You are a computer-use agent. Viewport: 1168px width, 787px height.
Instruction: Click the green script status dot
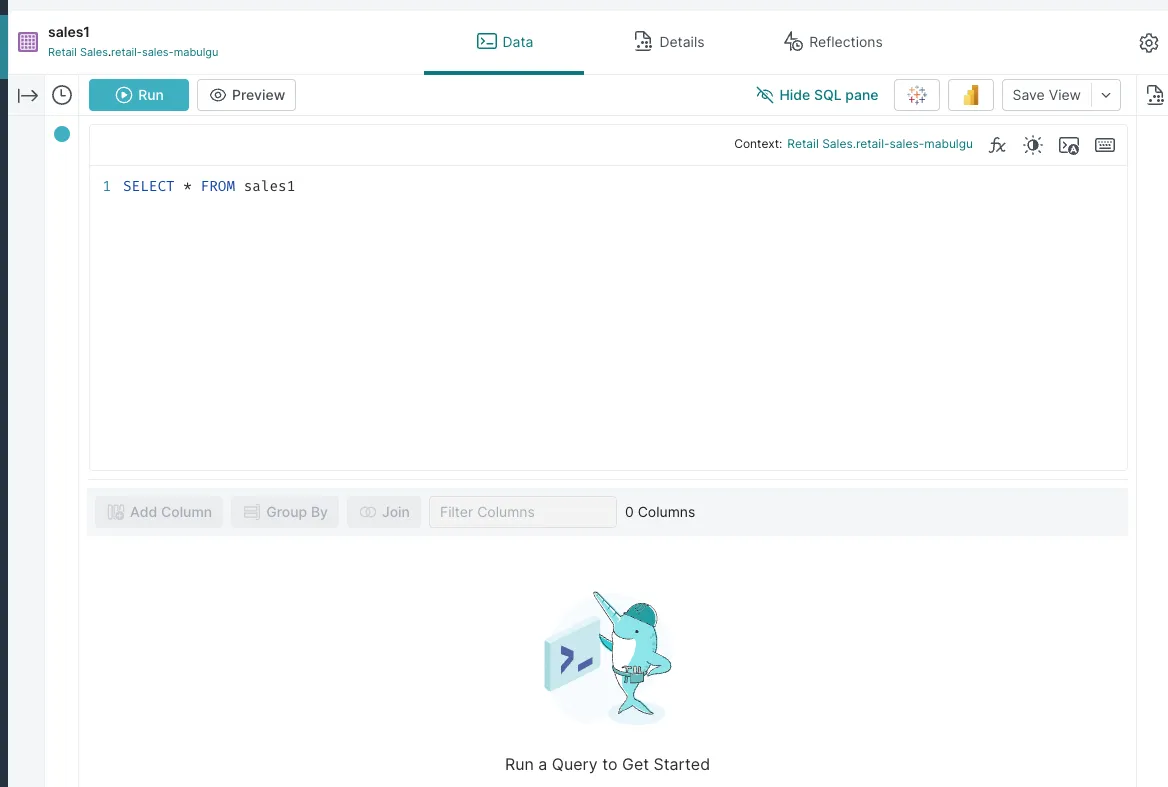[61, 133]
